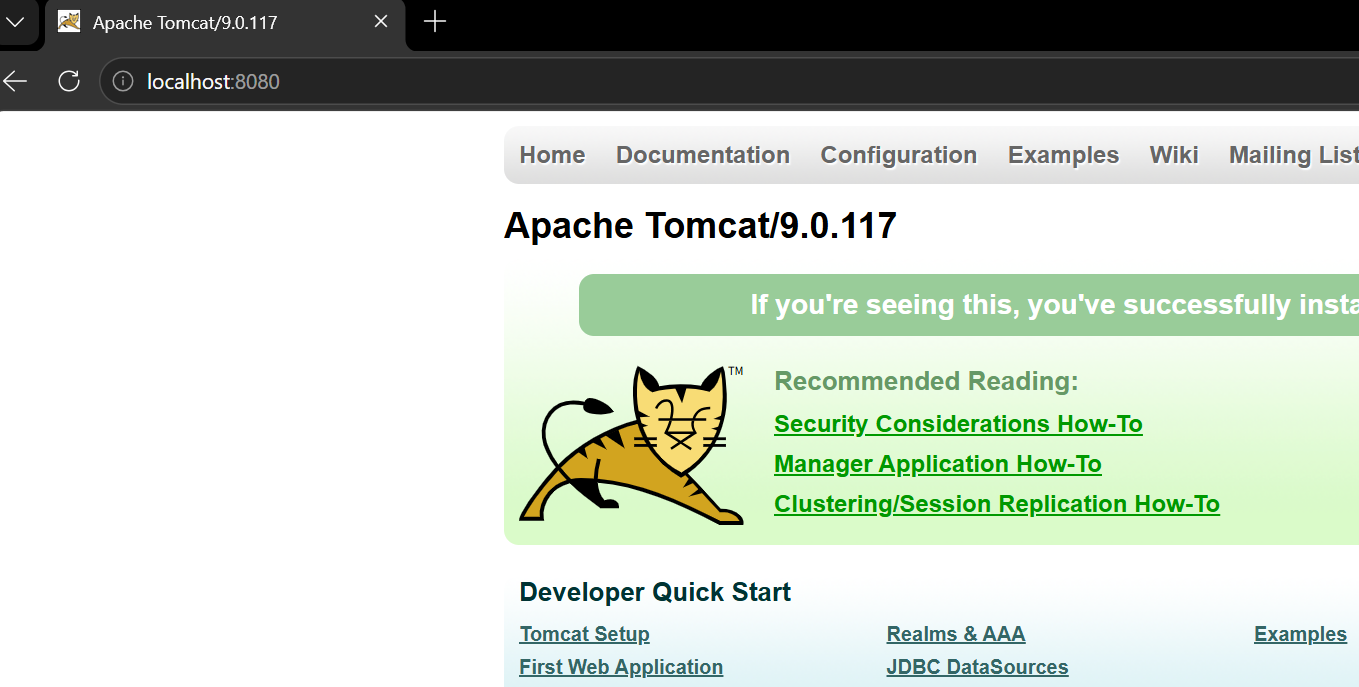Open the Wiki navigation item

coord(1174,155)
